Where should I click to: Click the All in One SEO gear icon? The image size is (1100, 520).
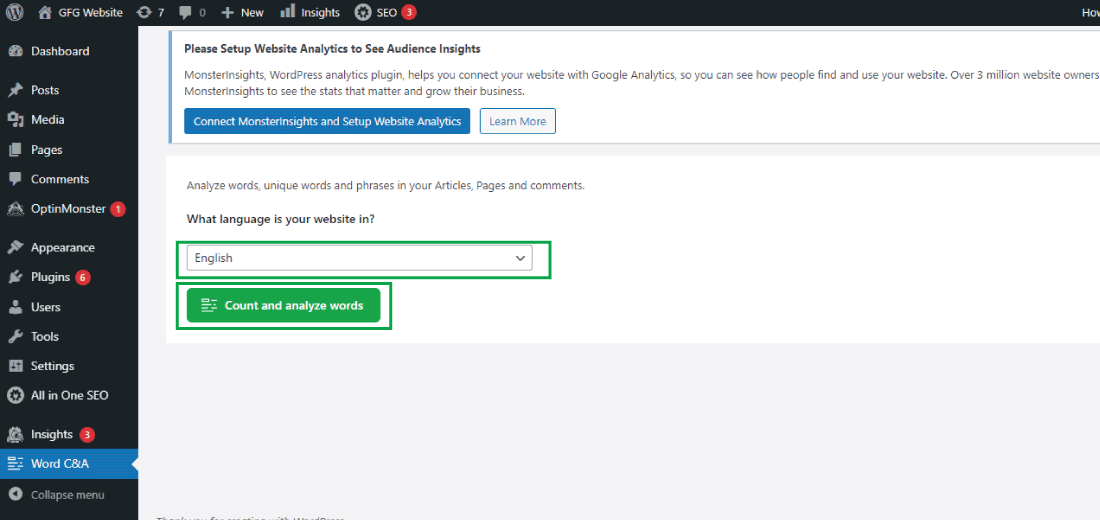[x=15, y=396]
